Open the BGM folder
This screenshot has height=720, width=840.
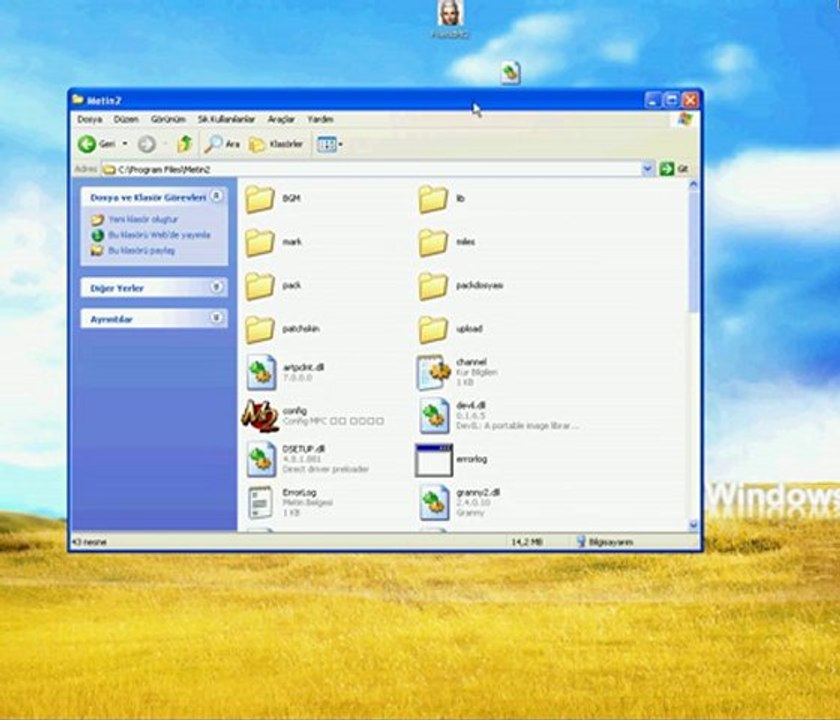260,199
